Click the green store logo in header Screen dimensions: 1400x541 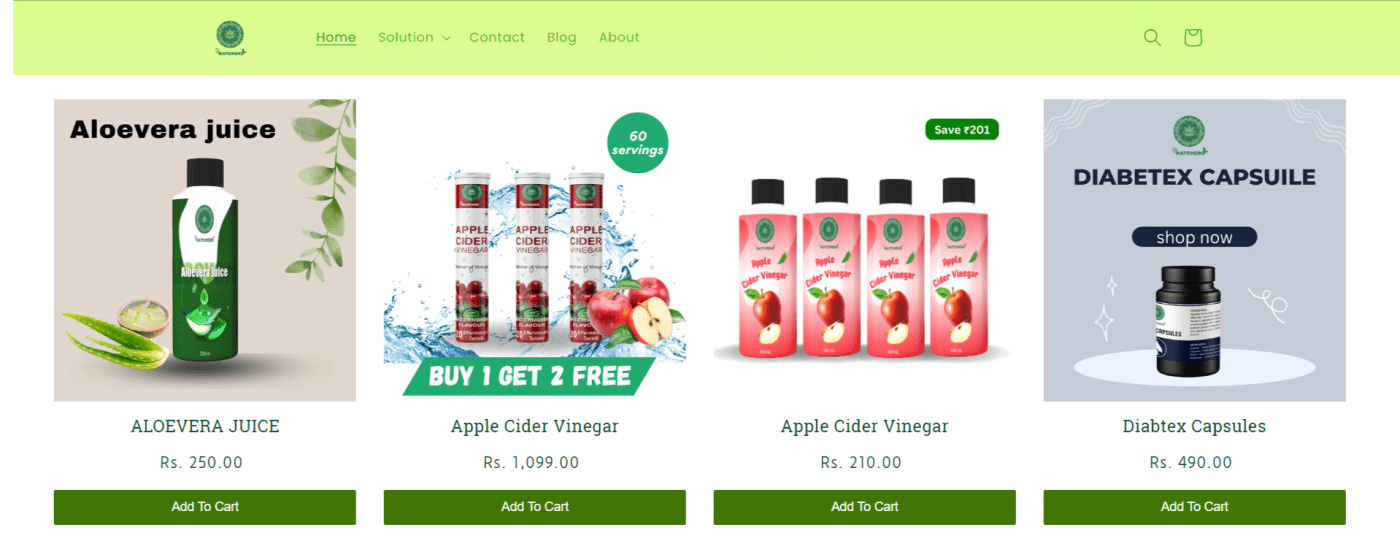click(x=230, y=38)
